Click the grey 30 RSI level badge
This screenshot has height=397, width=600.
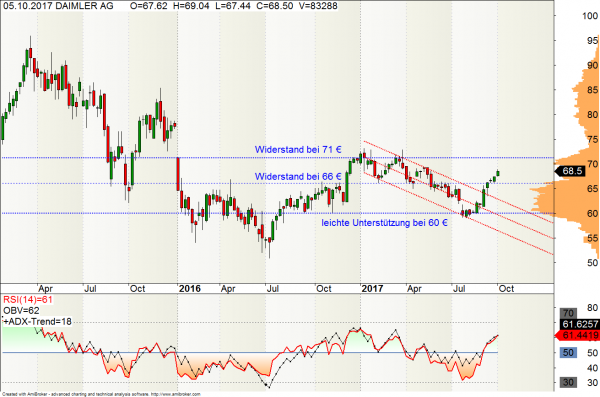tap(568, 382)
